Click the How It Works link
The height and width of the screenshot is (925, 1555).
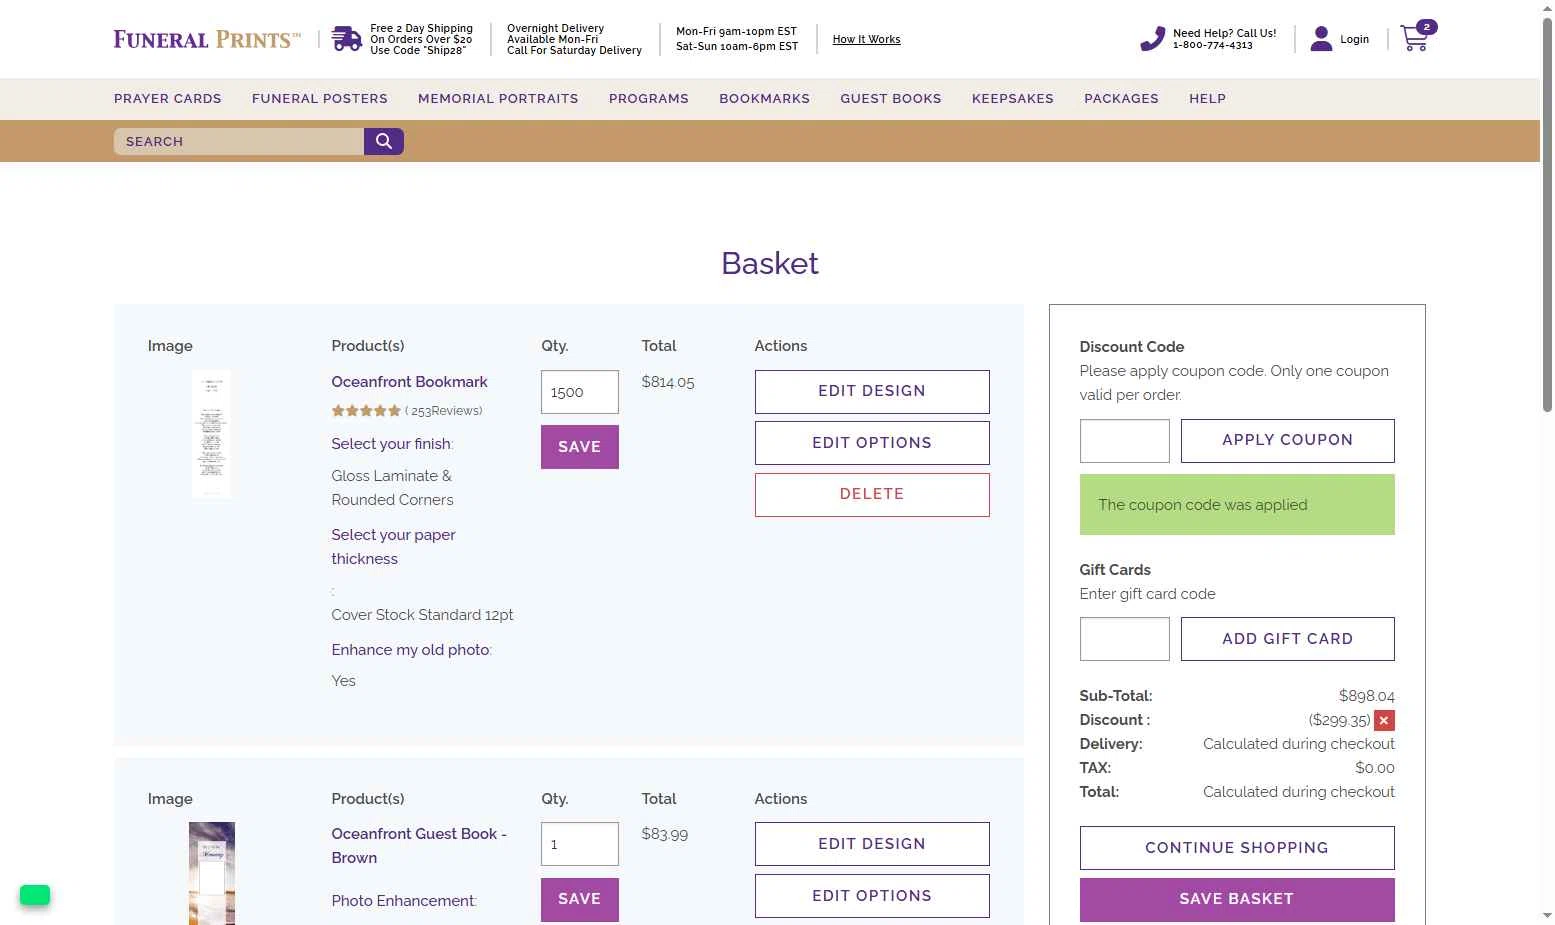point(866,40)
